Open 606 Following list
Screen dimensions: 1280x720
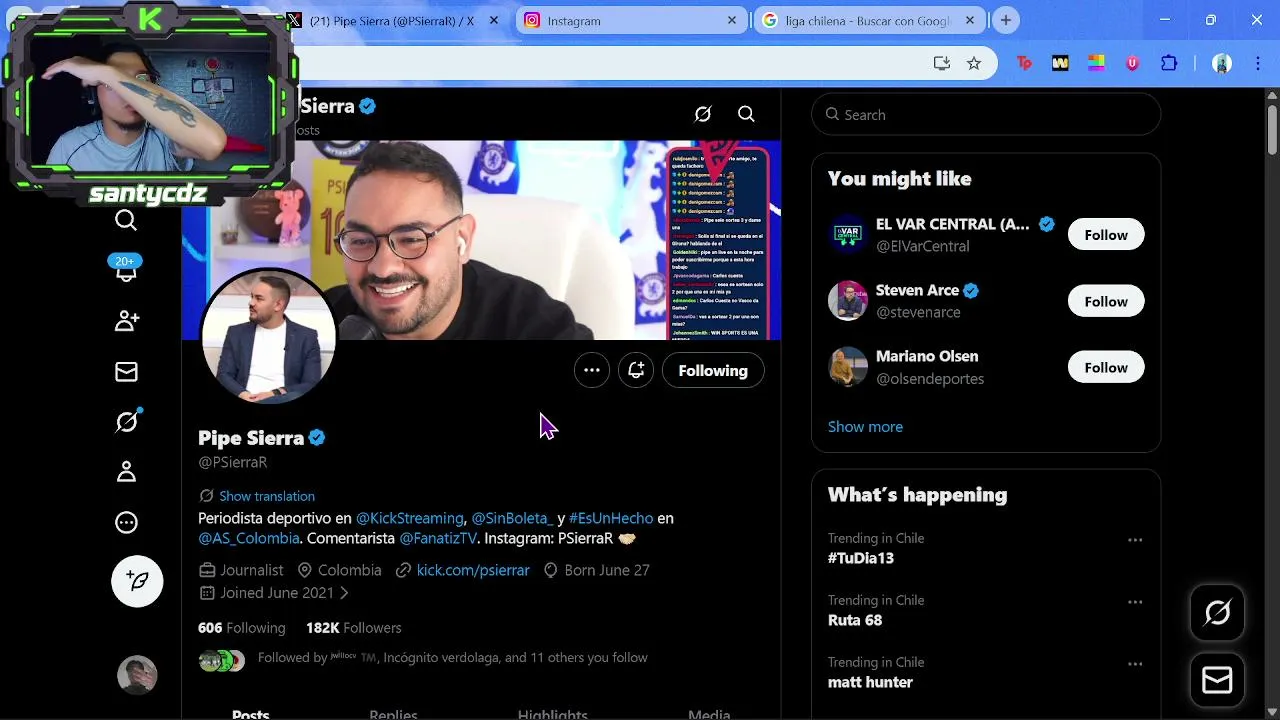coord(242,628)
